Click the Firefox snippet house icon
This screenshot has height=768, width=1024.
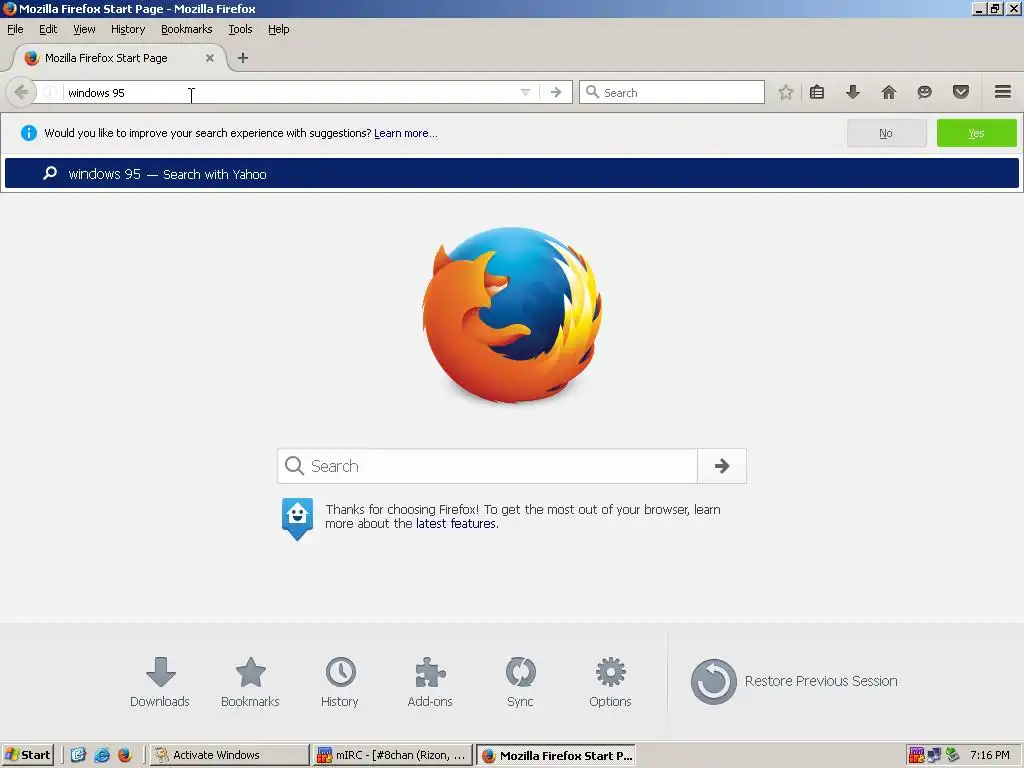(x=297, y=519)
